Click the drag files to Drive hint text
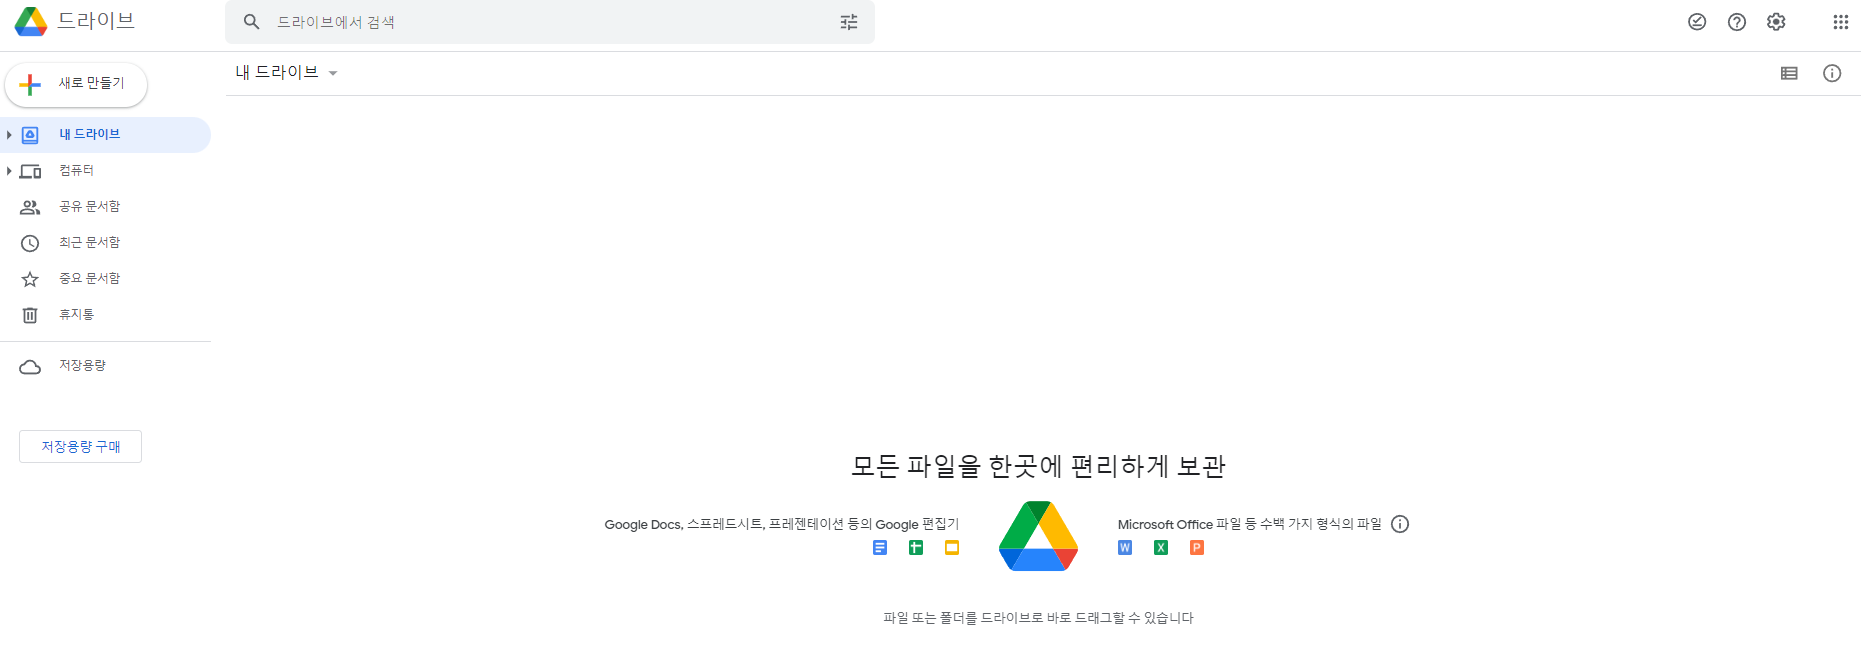This screenshot has width=1861, height=650. point(1038,618)
